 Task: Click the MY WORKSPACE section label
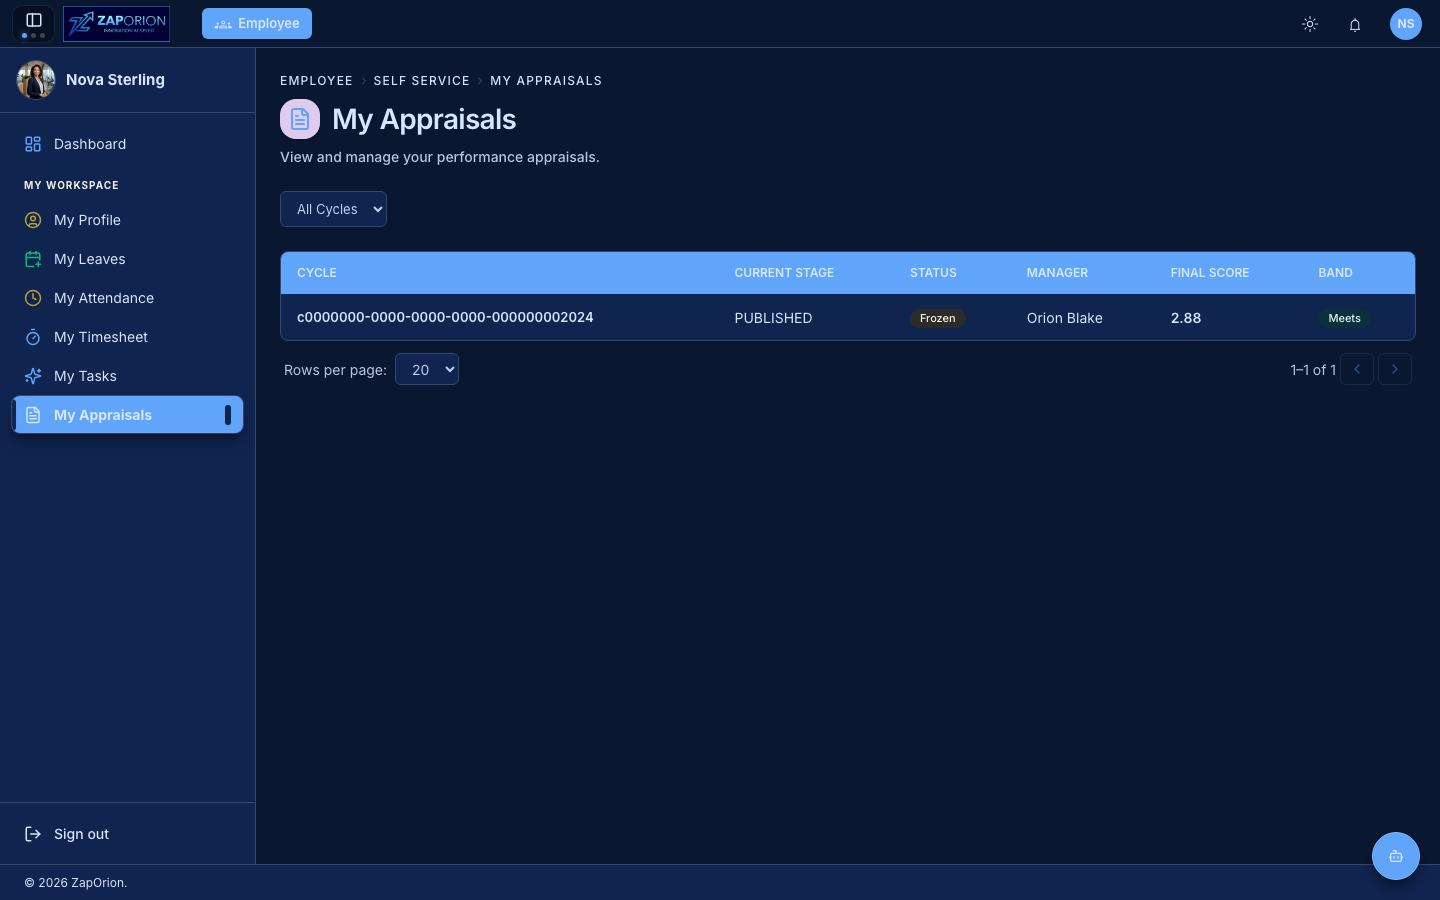pos(71,185)
